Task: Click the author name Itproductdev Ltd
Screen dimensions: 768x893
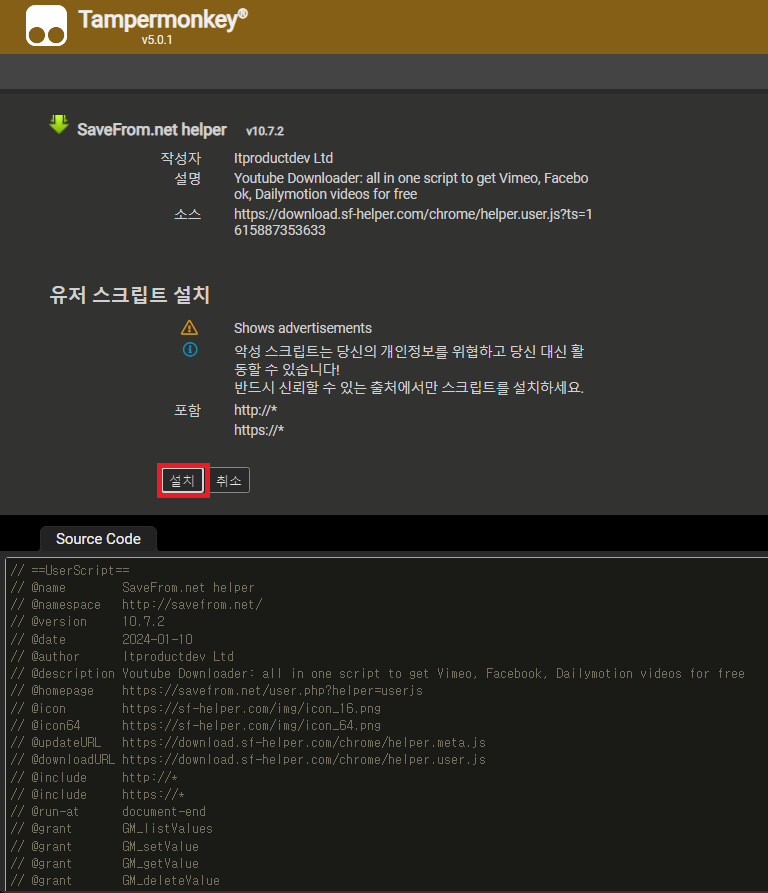Action: point(284,158)
